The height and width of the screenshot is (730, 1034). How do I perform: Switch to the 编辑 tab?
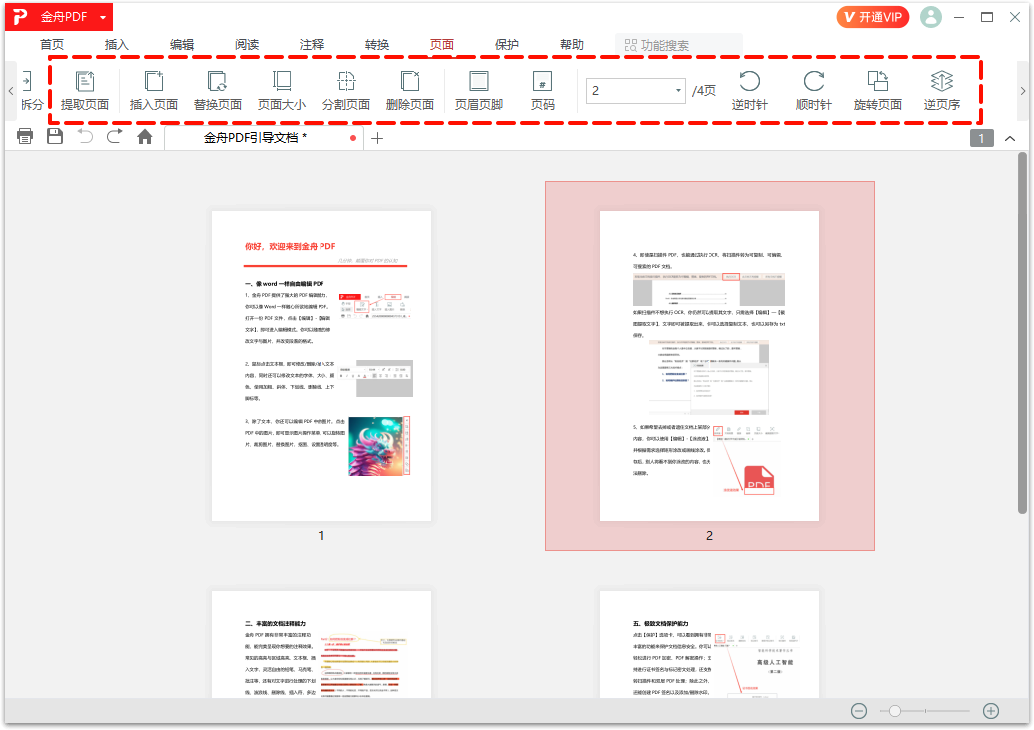[x=181, y=44]
